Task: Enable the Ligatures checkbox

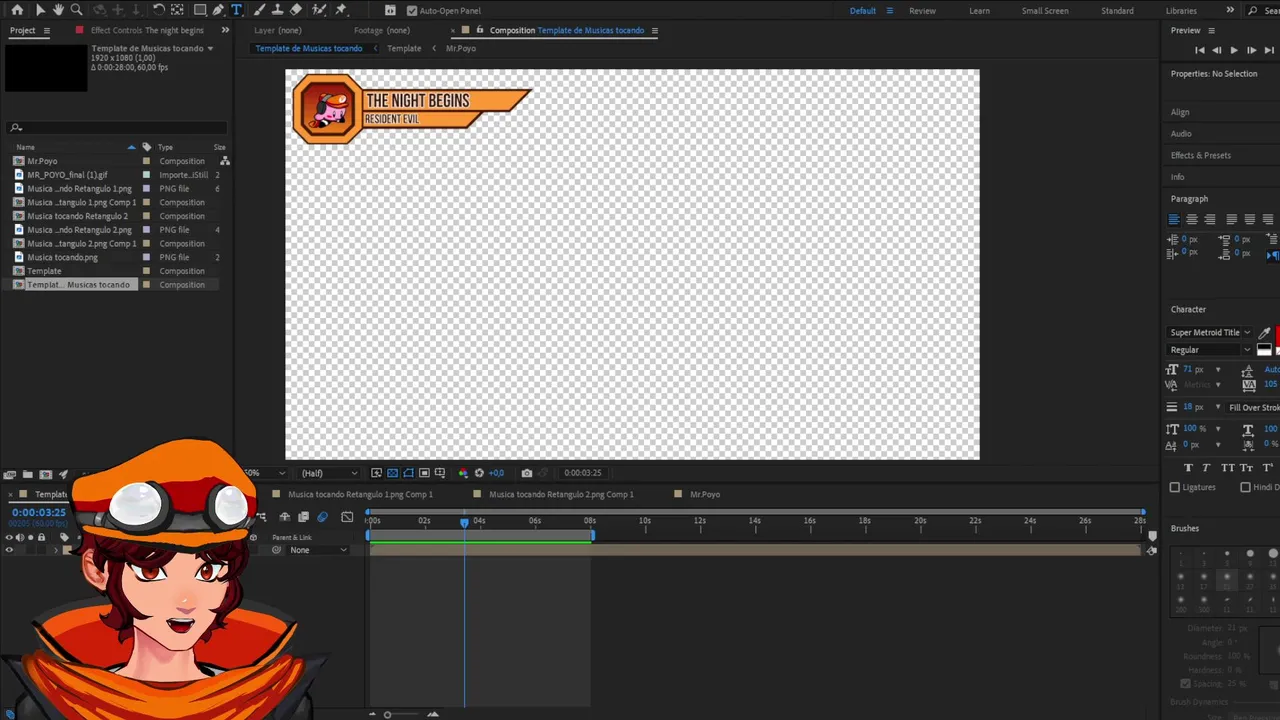Action: tap(1175, 487)
